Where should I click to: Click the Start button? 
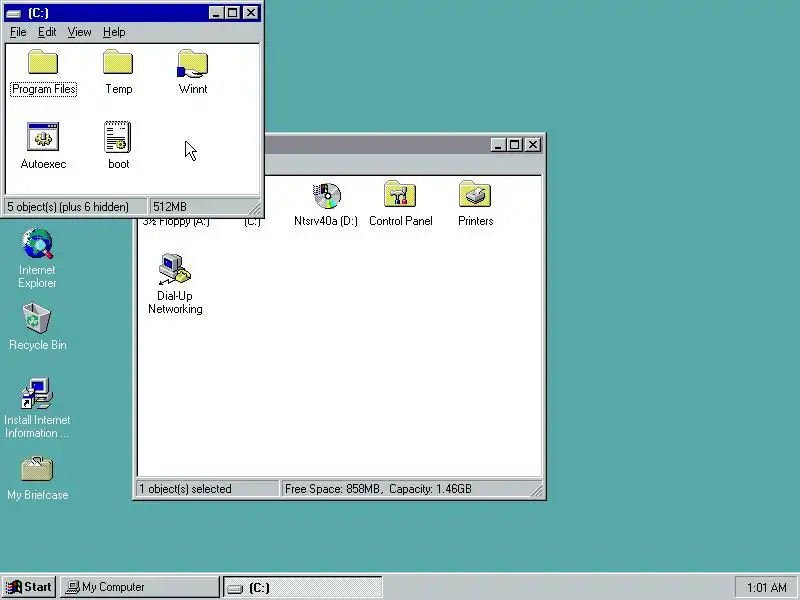(30, 587)
